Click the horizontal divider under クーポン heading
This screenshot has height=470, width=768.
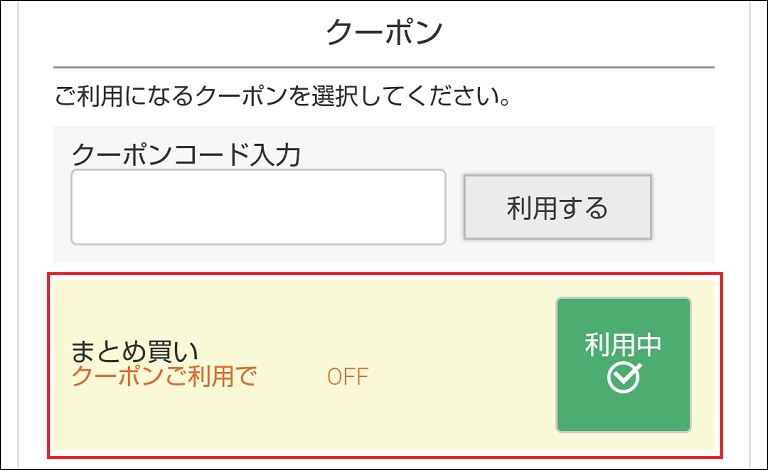click(x=384, y=67)
